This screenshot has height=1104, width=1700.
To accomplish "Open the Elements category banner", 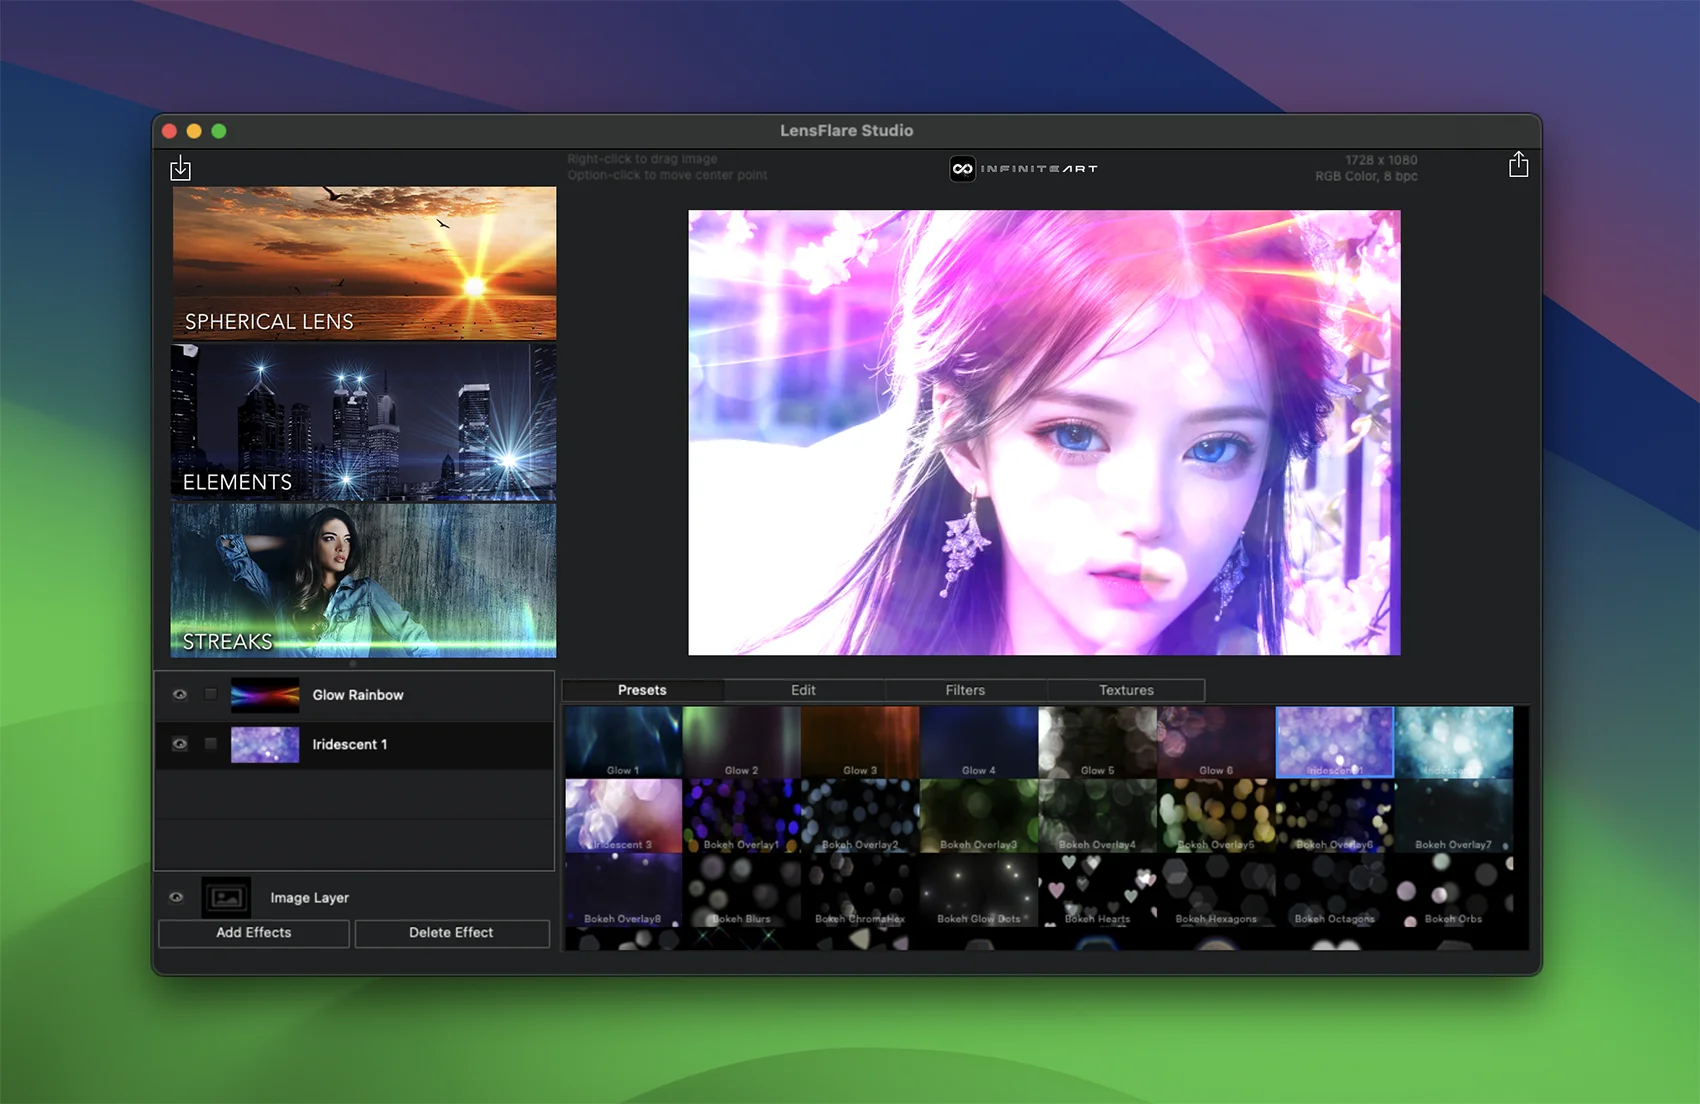I will point(364,422).
